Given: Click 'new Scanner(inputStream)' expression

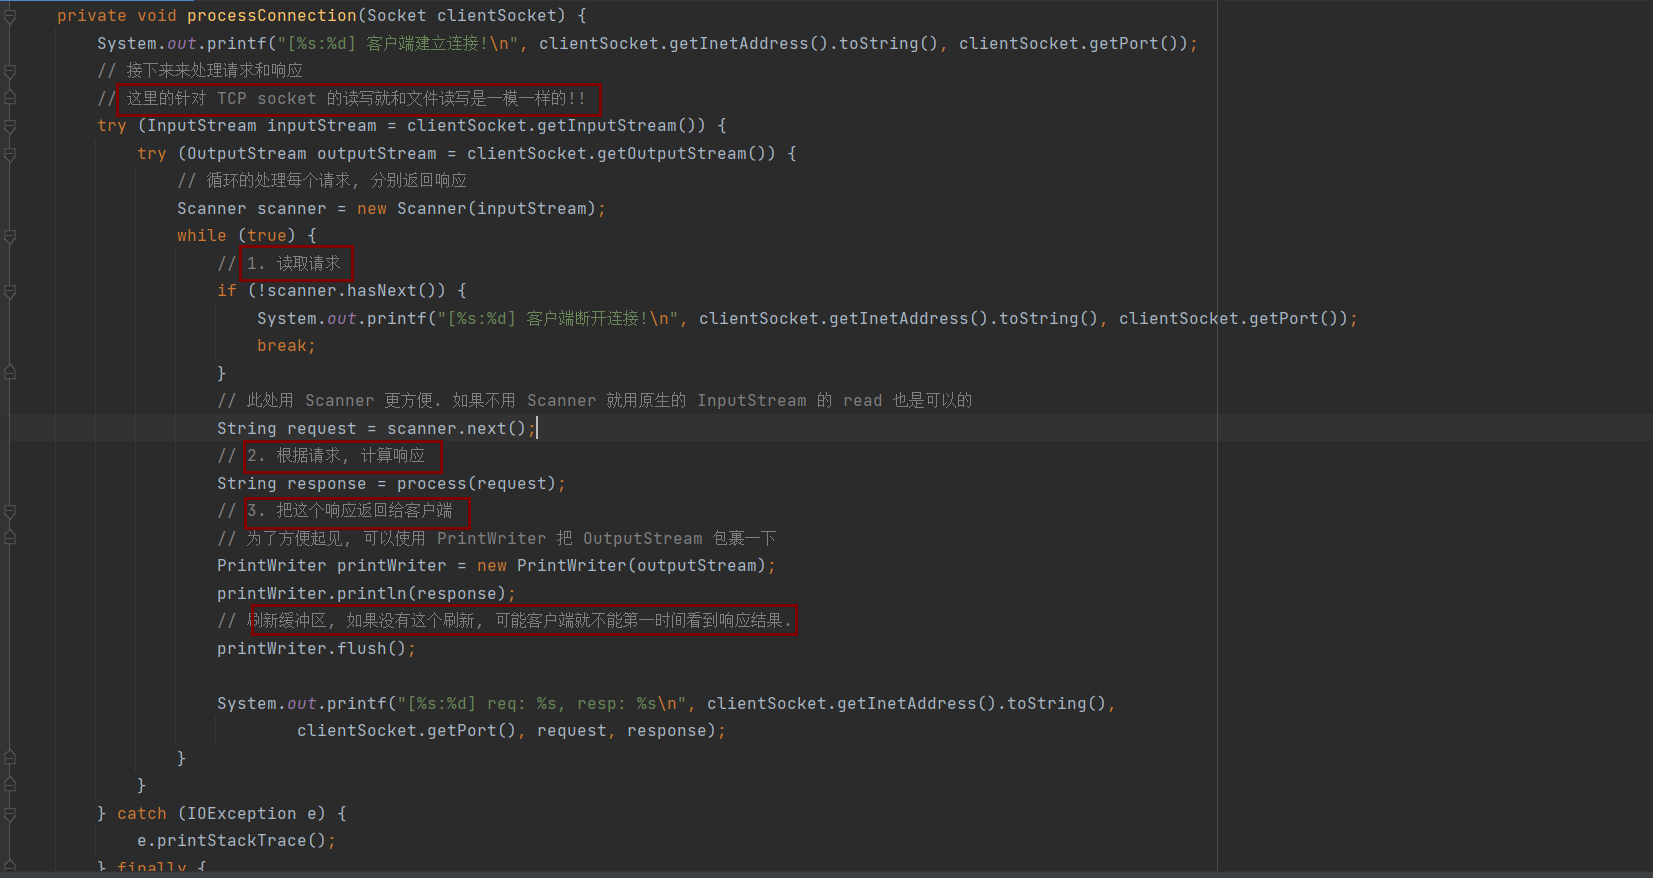Looking at the screenshot, I should [x=476, y=209].
